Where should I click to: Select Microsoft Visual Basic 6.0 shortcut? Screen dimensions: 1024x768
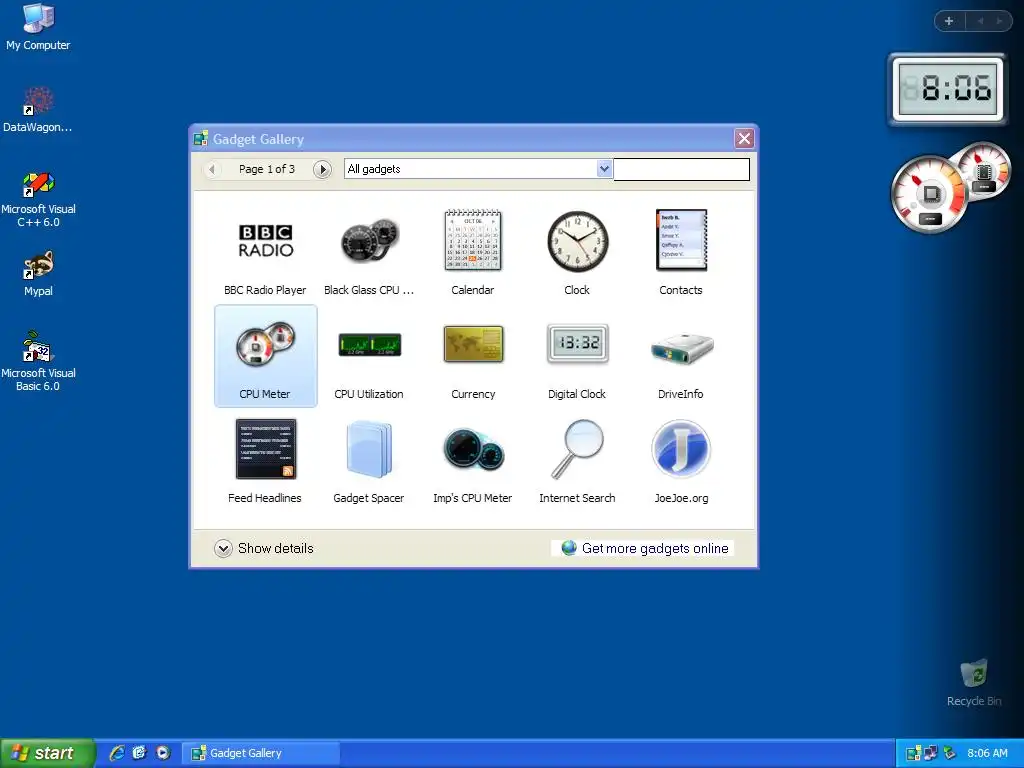38,361
